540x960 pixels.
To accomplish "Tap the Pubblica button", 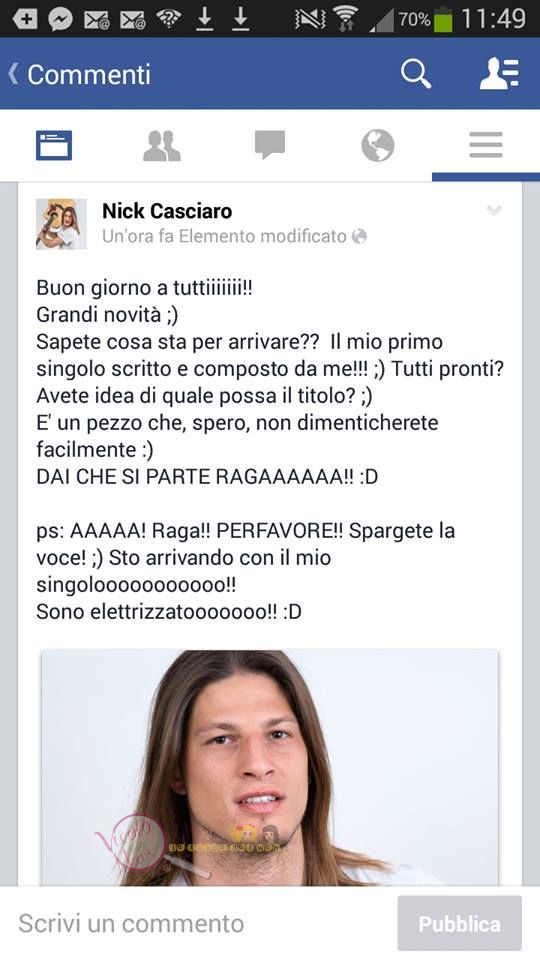I will (x=460, y=923).
